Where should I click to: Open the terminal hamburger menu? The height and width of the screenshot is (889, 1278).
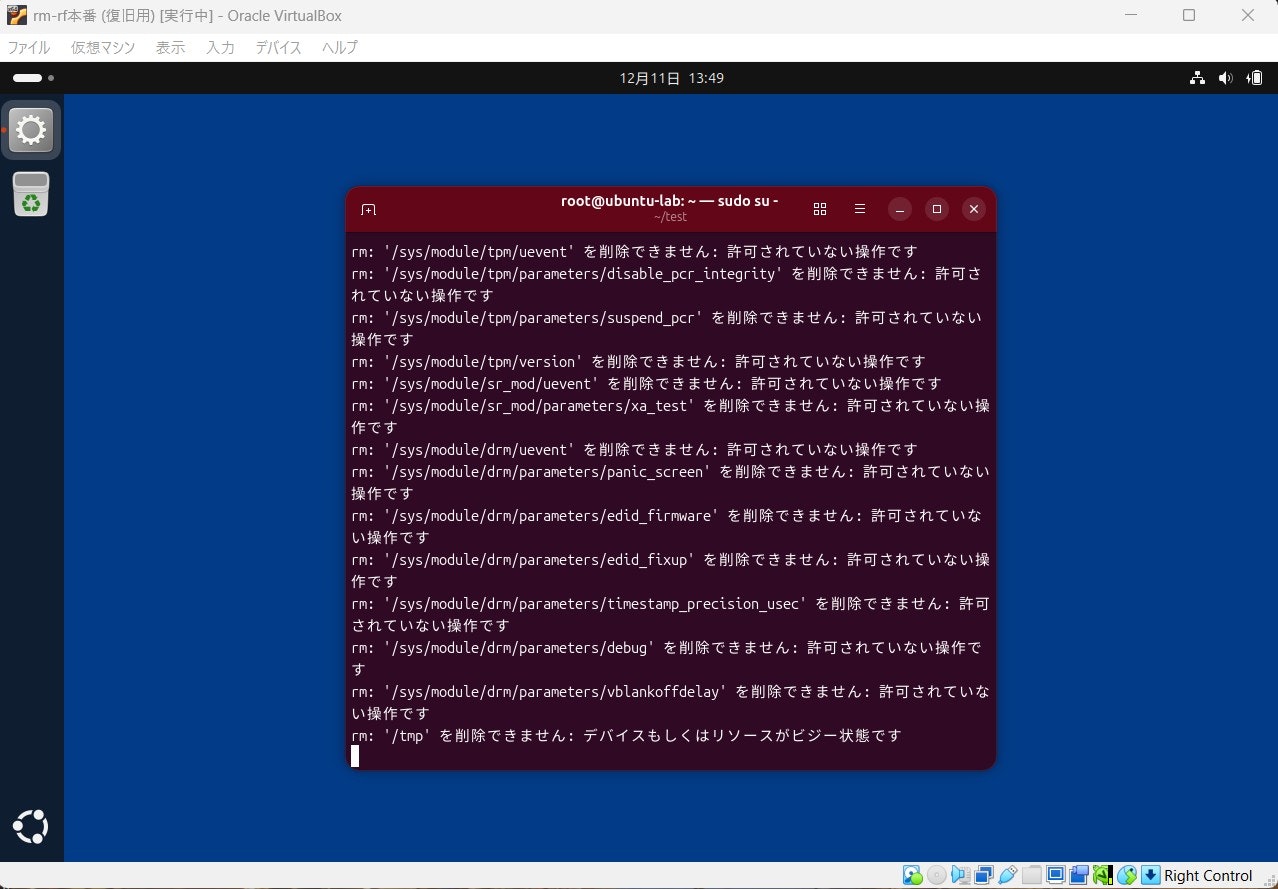coord(860,209)
